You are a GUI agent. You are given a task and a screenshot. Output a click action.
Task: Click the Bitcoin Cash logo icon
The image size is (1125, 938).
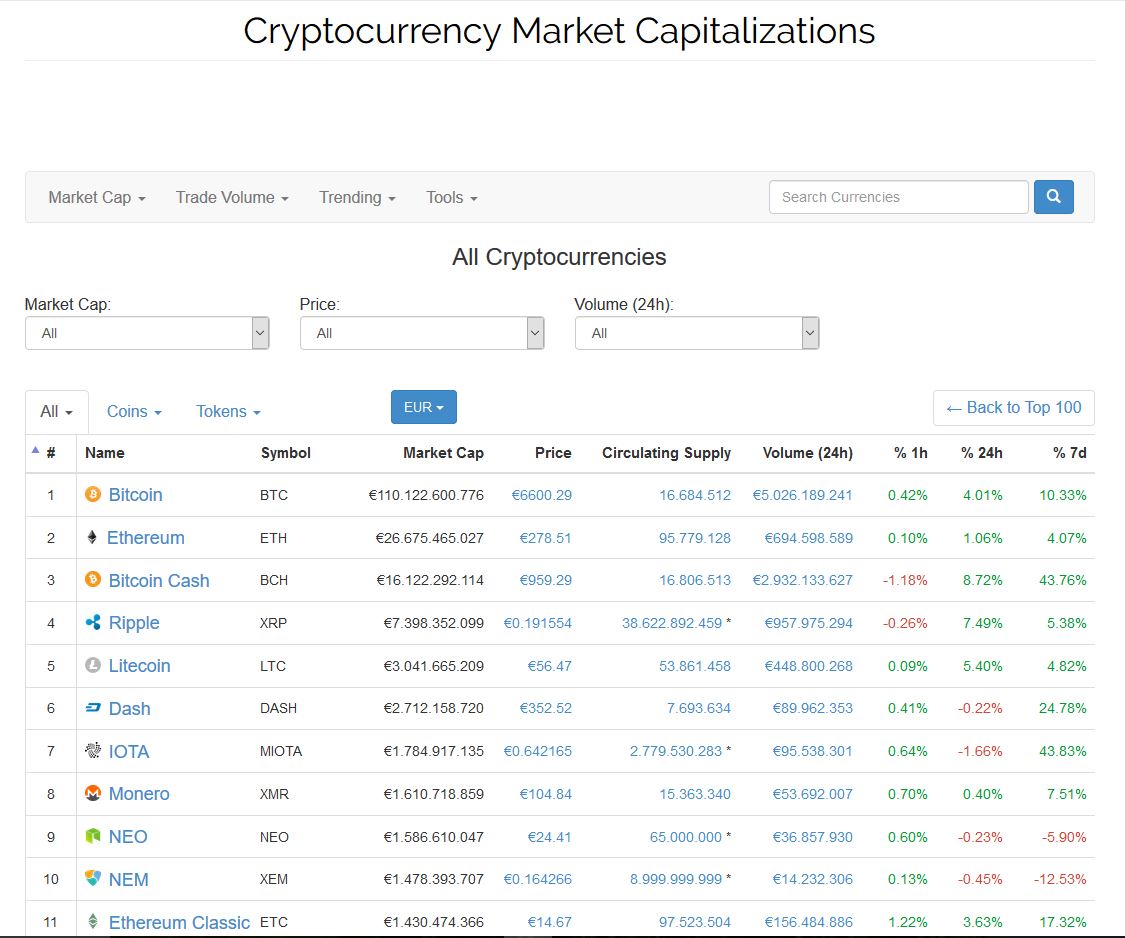click(93, 579)
